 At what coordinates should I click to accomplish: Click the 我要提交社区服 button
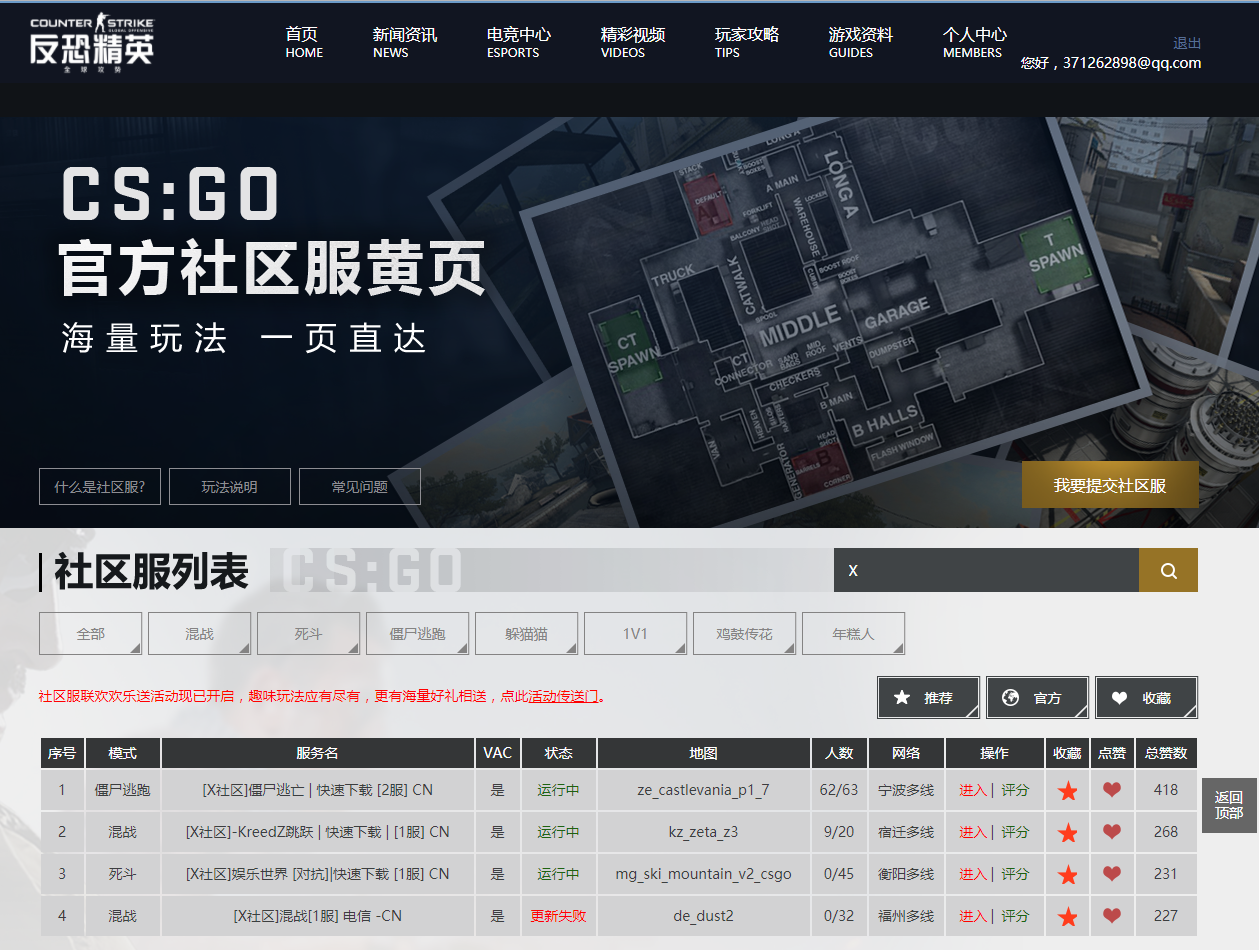pos(1109,485)
